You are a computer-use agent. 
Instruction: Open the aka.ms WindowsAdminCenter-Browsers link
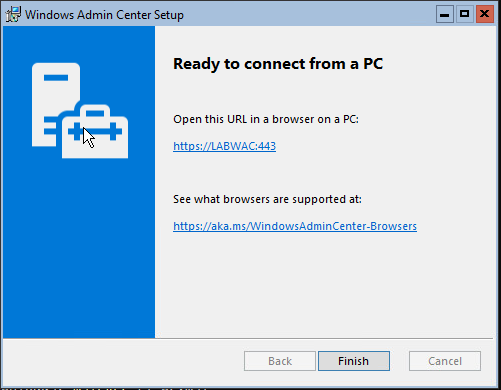(295, 226)
